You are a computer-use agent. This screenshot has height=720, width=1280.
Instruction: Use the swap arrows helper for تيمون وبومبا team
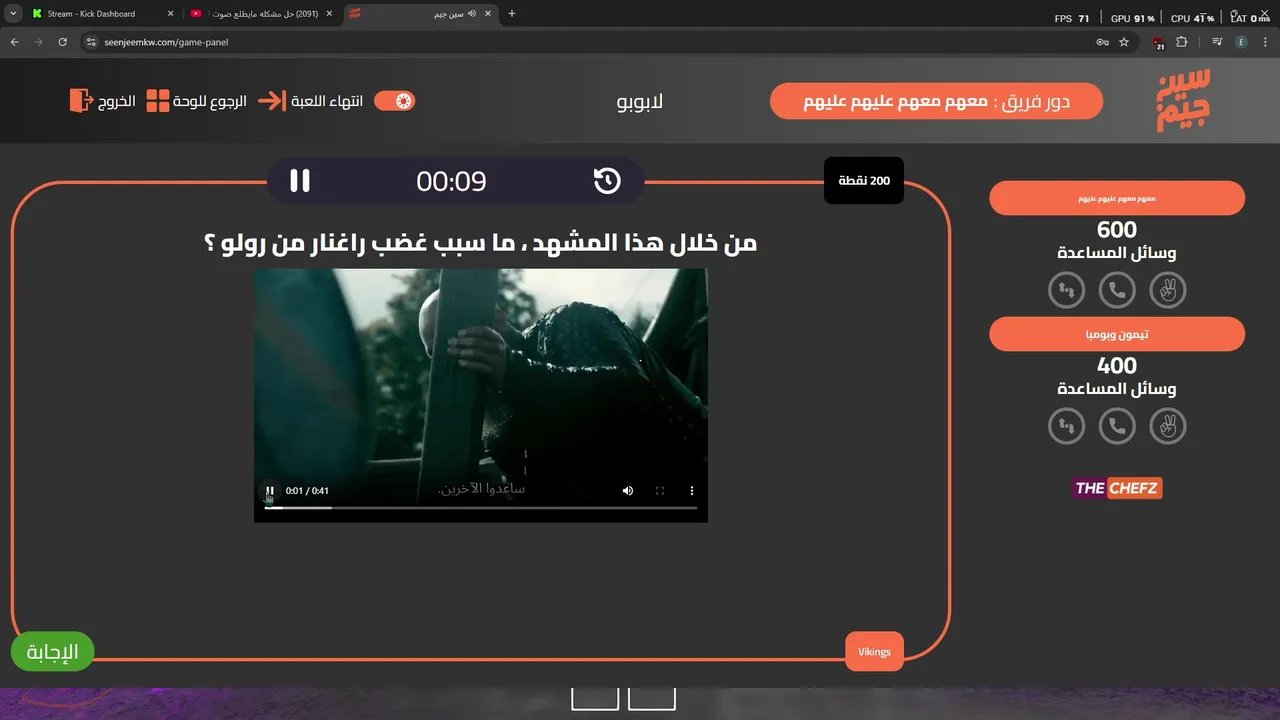click(x=1067, y=427)
